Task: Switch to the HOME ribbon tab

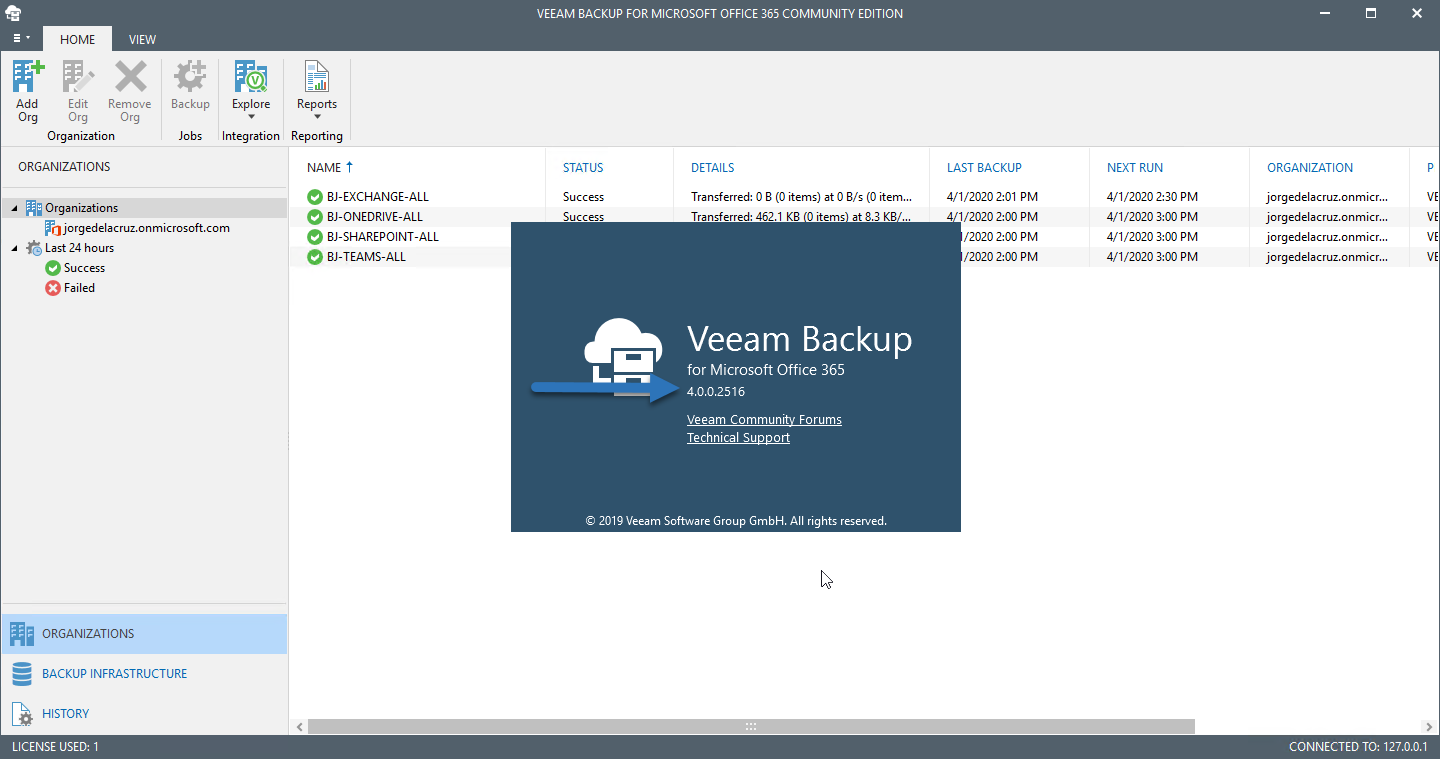Action: tap(77, 39)
